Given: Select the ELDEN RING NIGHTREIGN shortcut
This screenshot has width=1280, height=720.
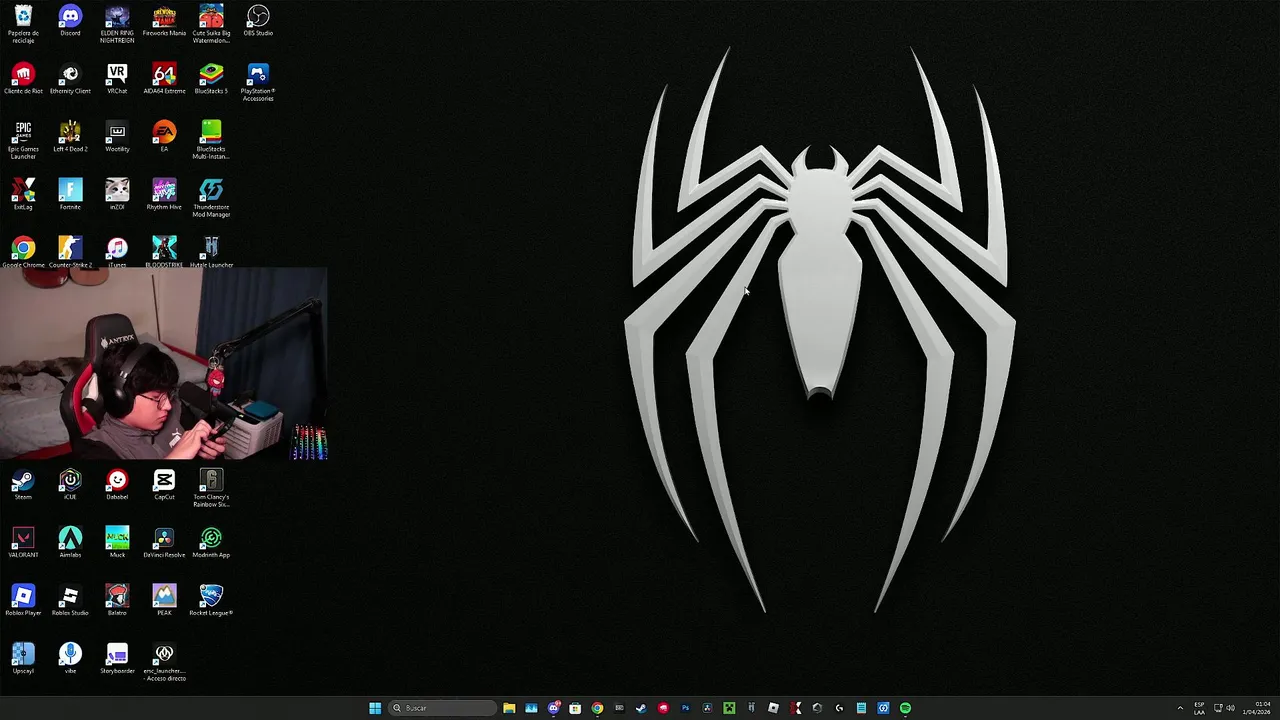Looking at the screenshot, I should pos(117,24).
